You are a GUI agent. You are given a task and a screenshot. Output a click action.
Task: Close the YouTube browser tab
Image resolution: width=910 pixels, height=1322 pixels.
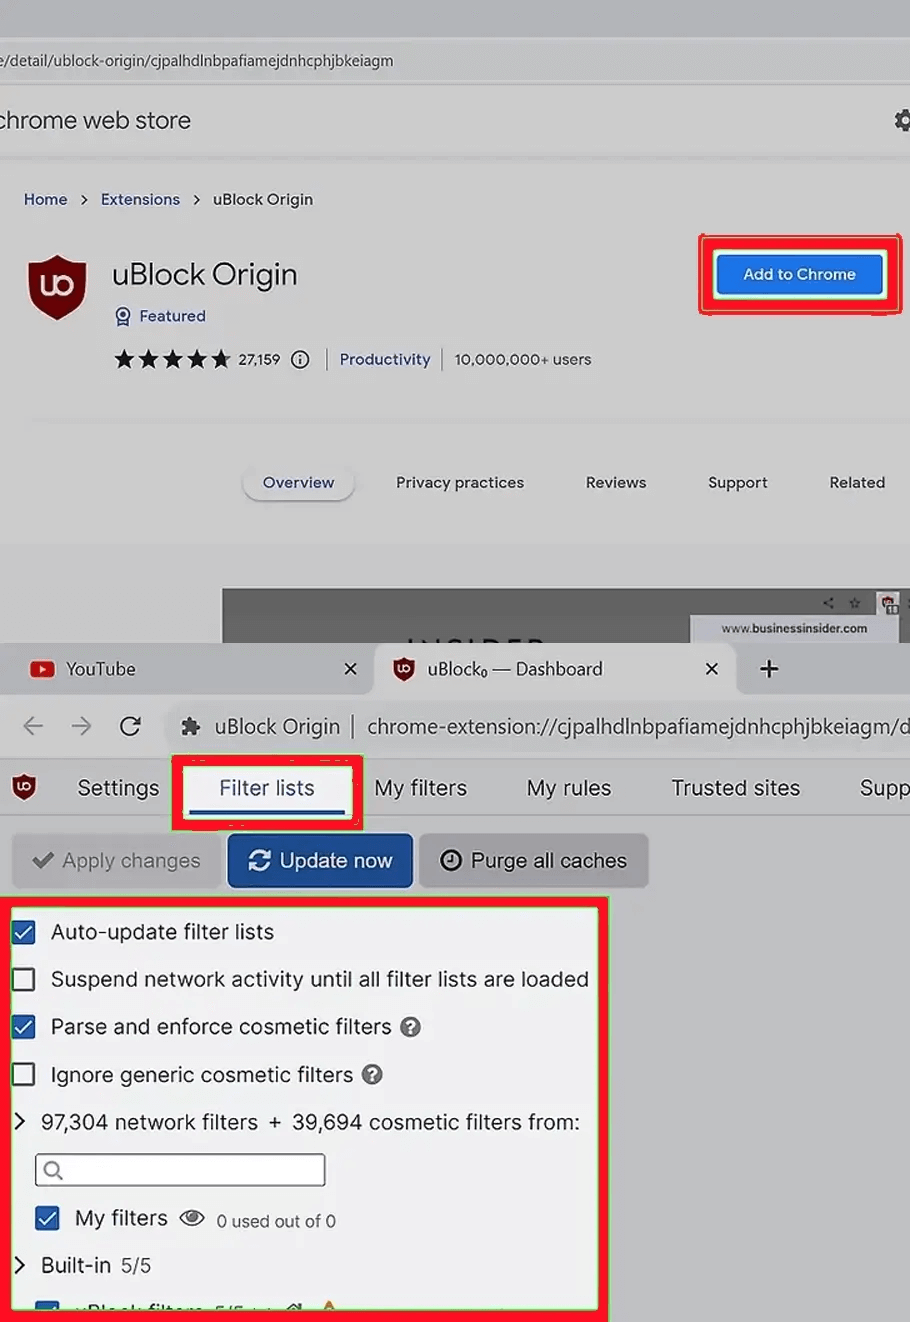[x=350, y=669]
